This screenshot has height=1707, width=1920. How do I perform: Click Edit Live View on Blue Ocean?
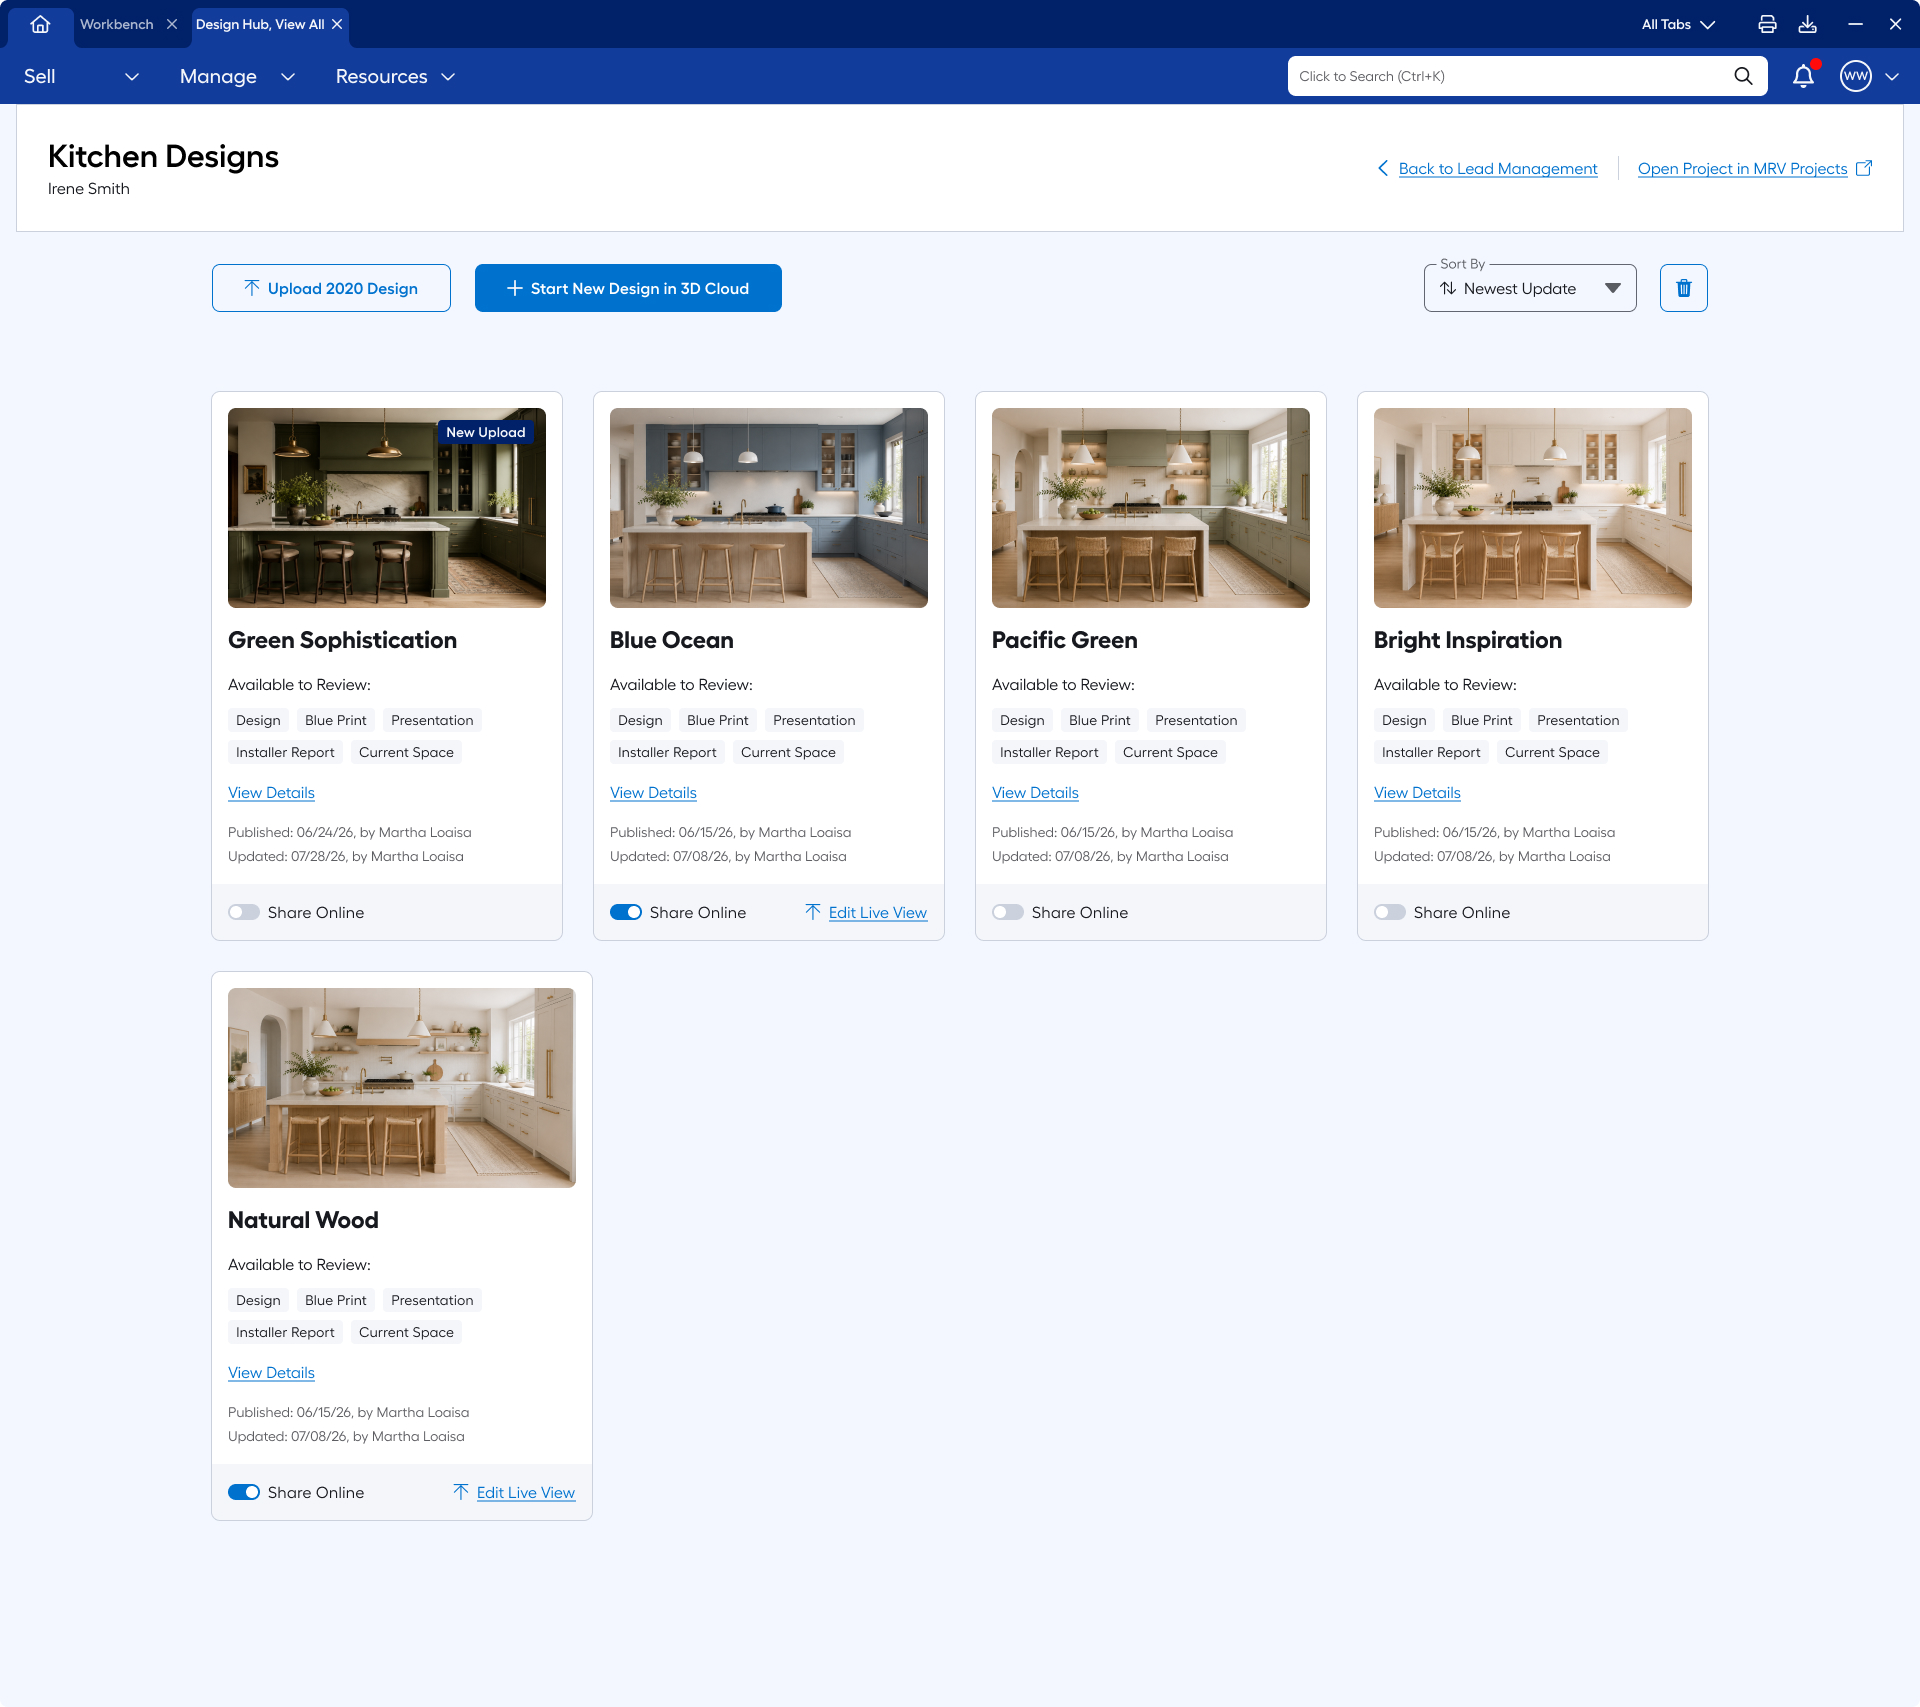pos(878,912)
